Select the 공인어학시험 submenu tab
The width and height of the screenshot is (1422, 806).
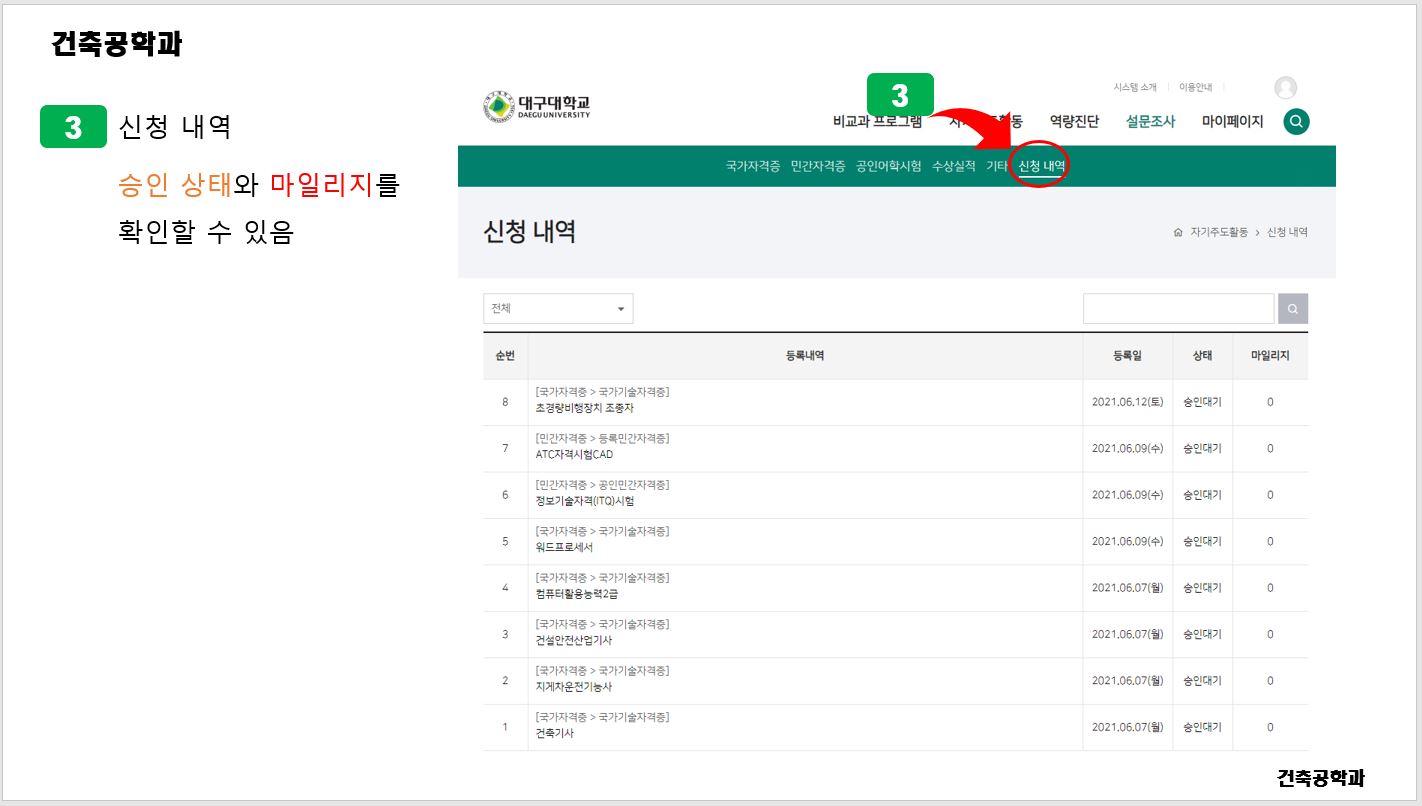coord(888,167)
